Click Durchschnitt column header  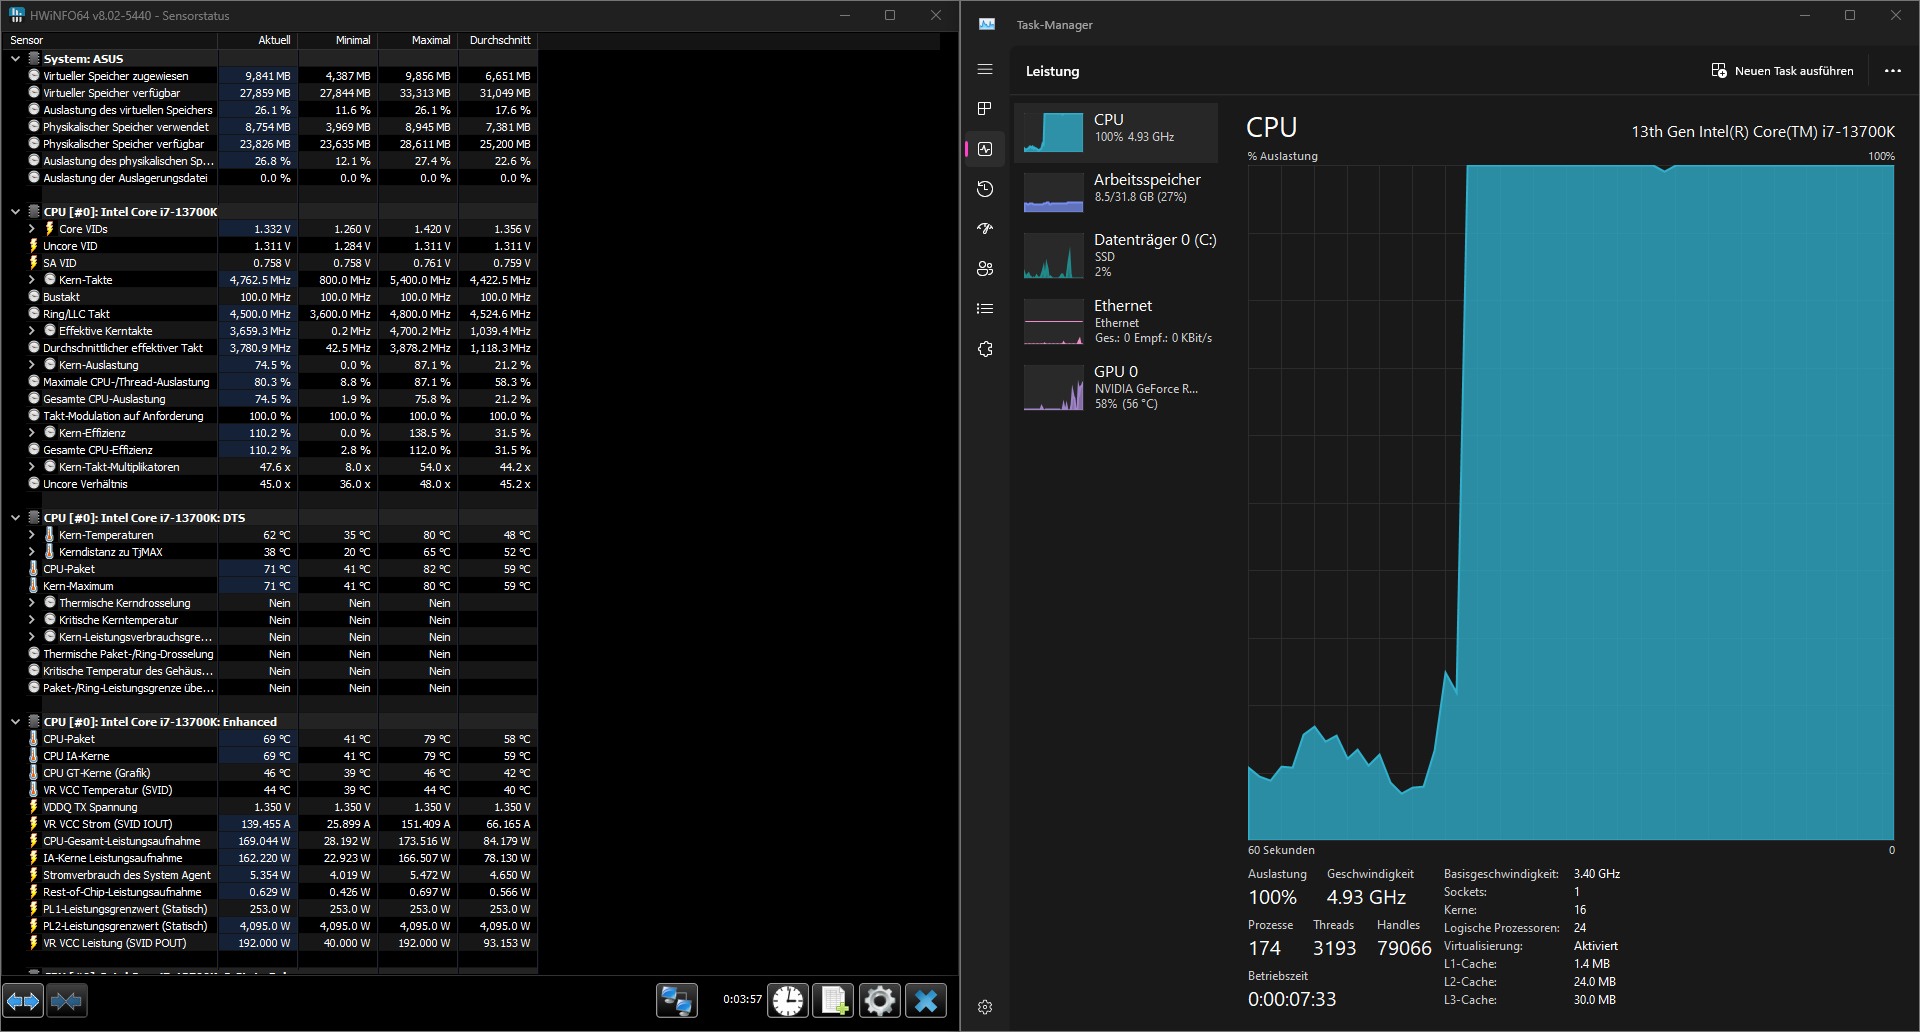pos(498,40)
